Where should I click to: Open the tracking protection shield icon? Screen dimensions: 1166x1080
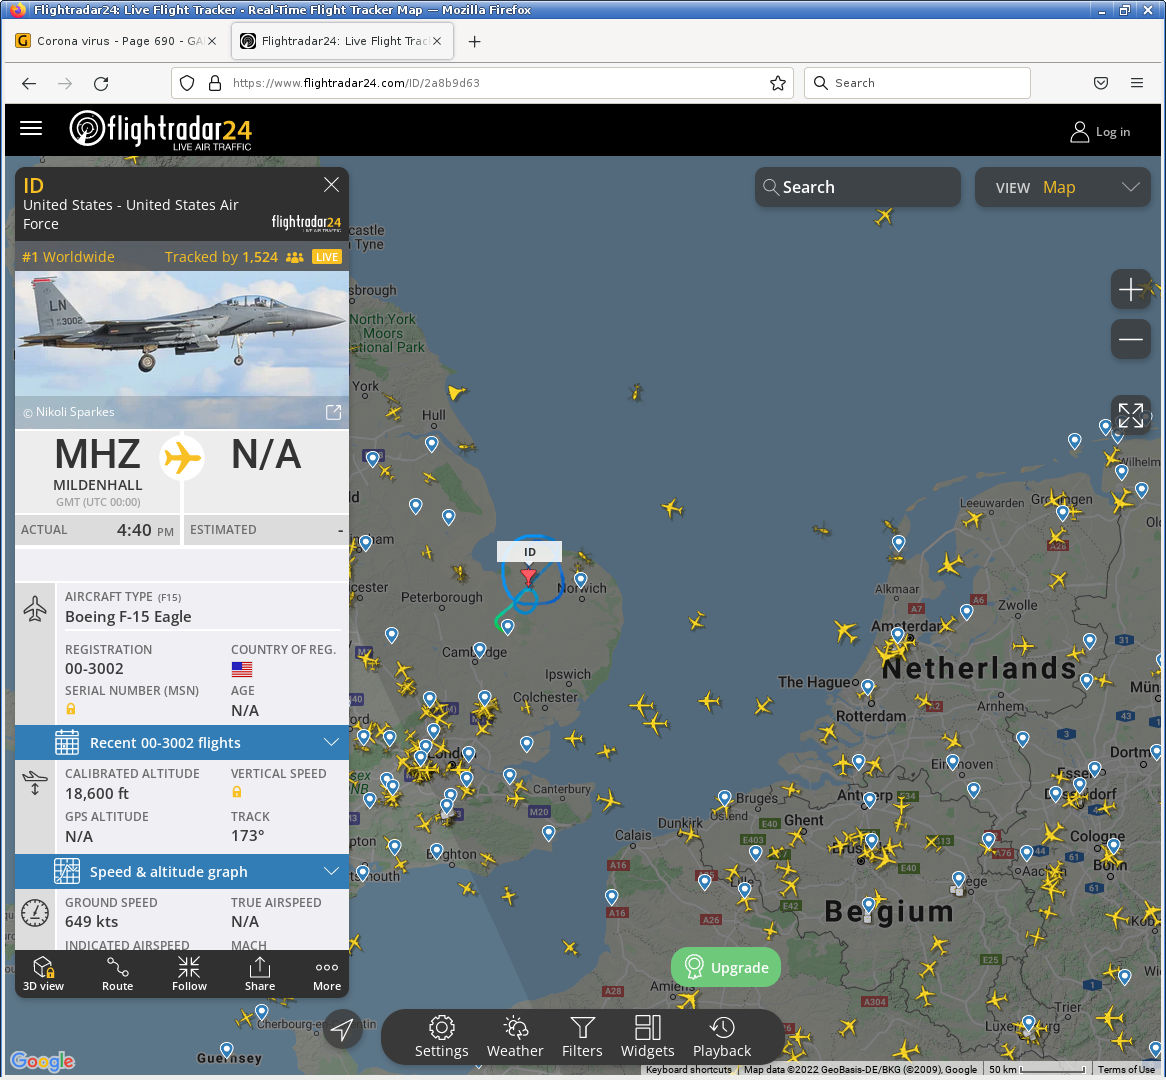(x=187, y=83)
